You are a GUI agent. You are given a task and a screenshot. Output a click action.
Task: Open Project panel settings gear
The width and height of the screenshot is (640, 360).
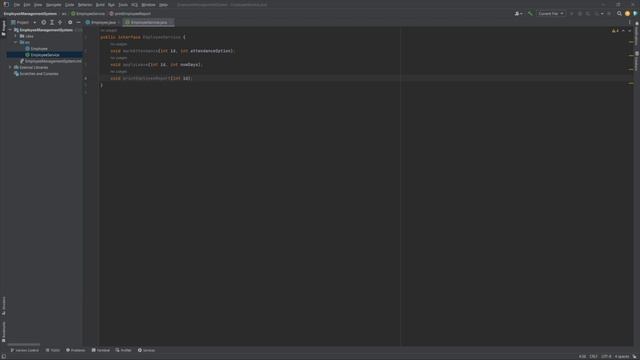(x=70, y=22)
